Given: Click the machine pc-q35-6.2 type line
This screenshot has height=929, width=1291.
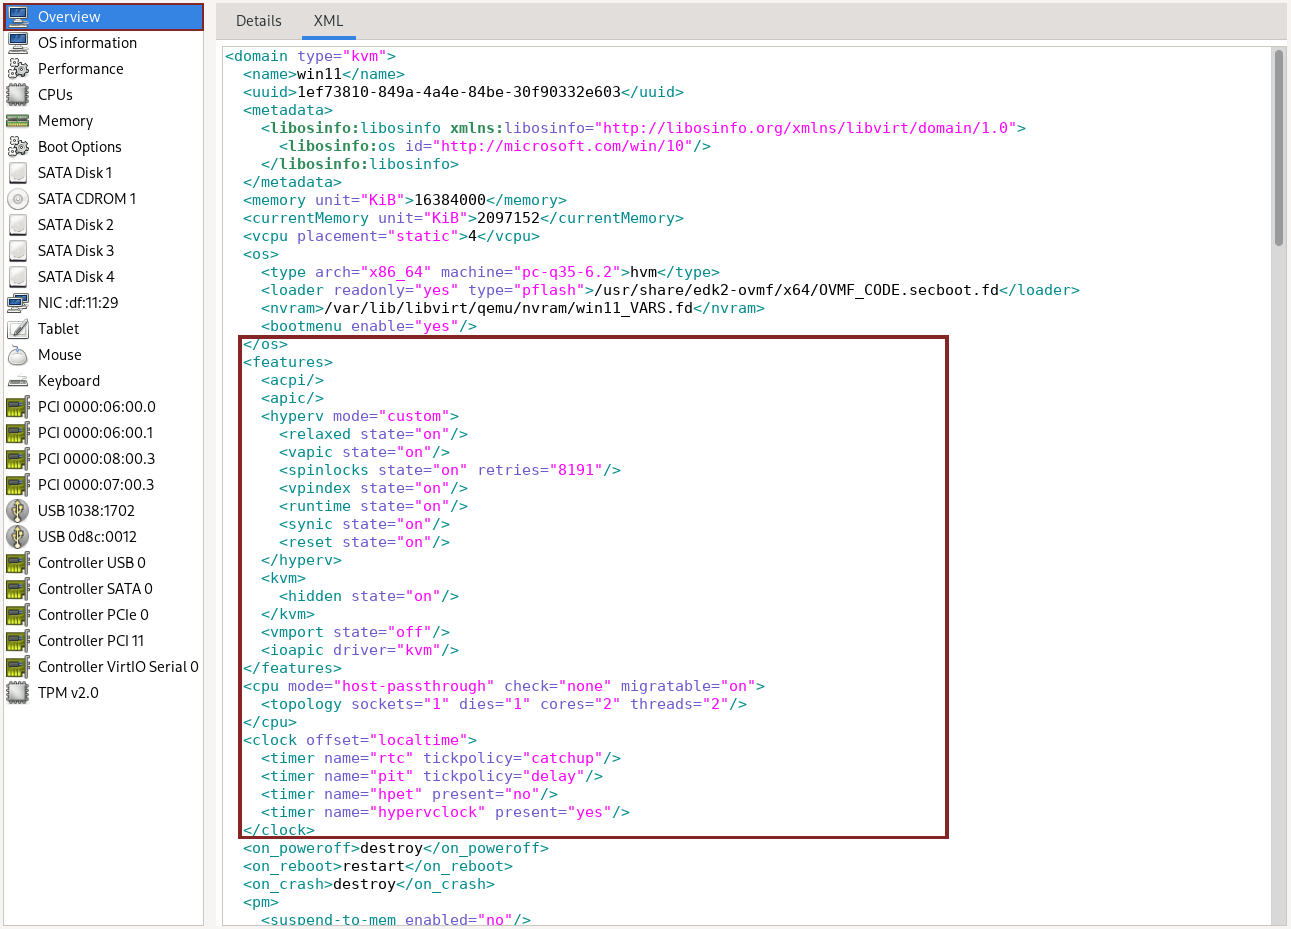Looking at the screenshot, I should pyautogui.click(x=490, y=272).
